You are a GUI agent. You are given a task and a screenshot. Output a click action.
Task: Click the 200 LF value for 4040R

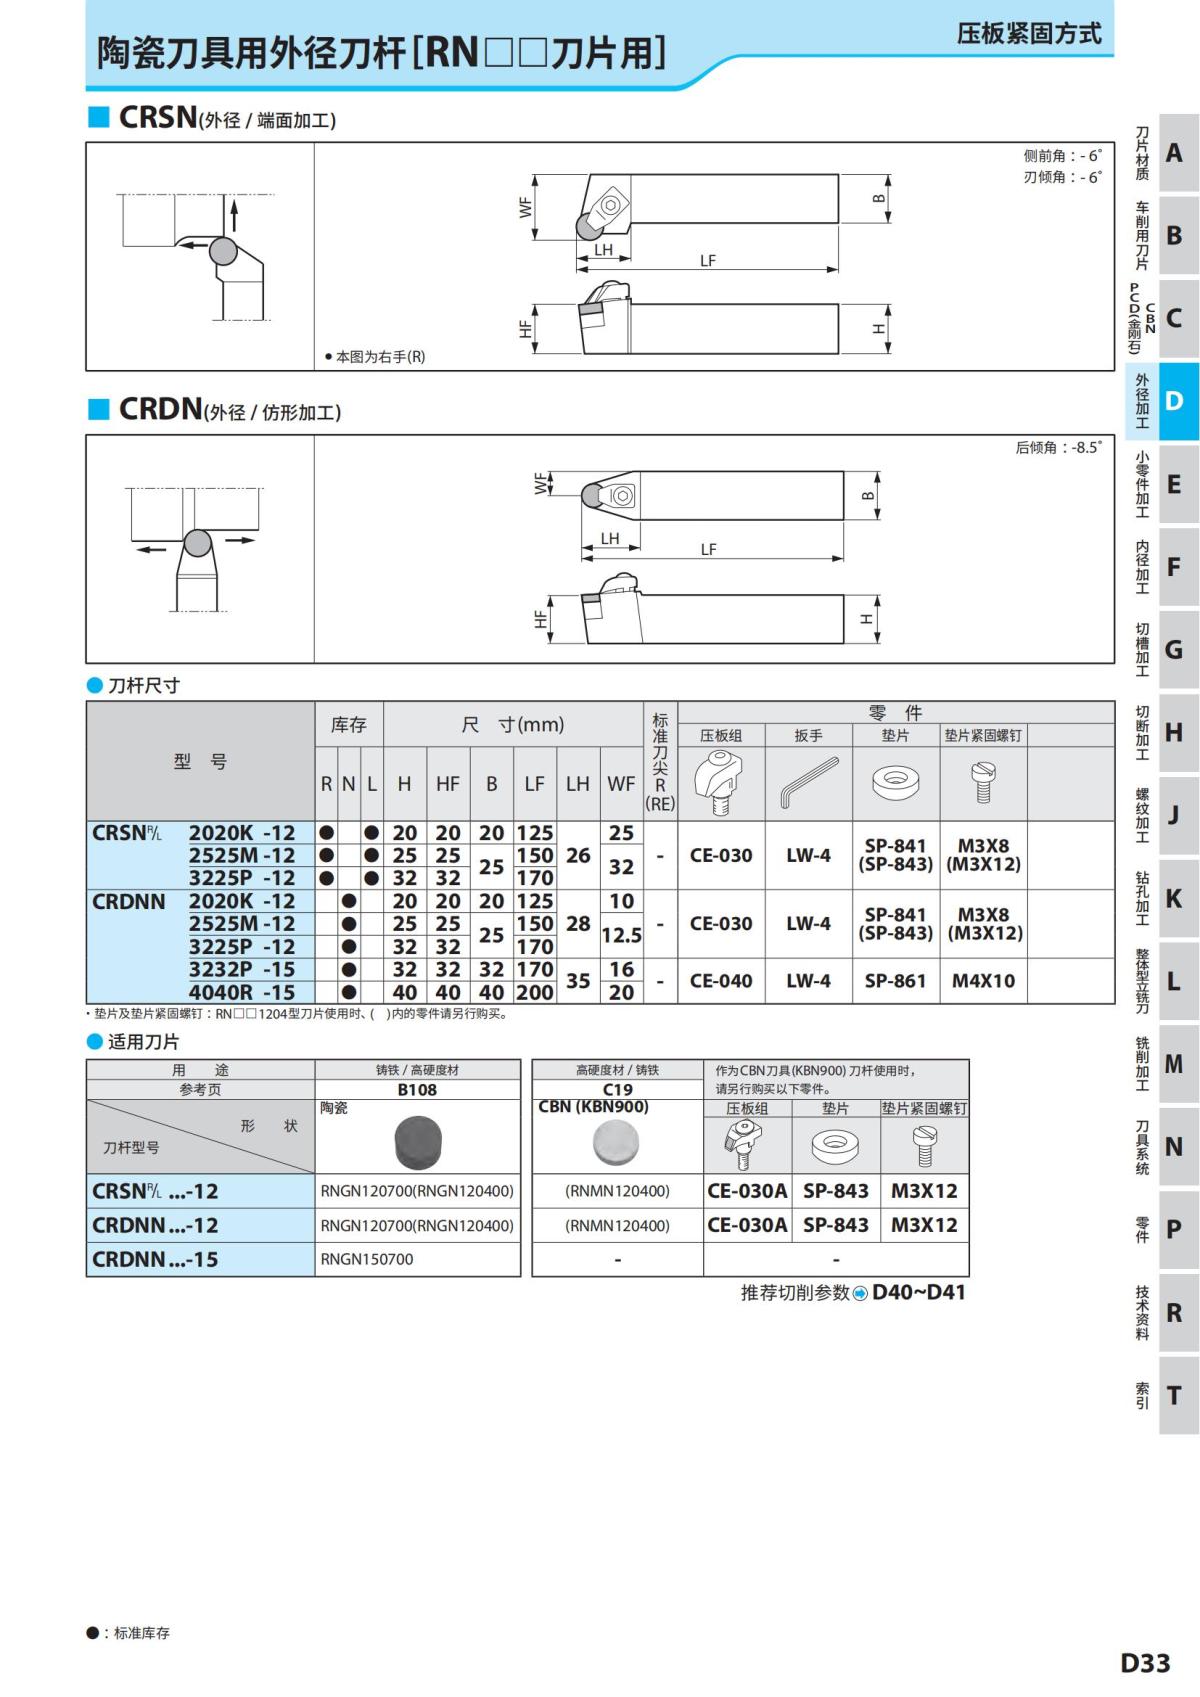(x=535, y=992)
